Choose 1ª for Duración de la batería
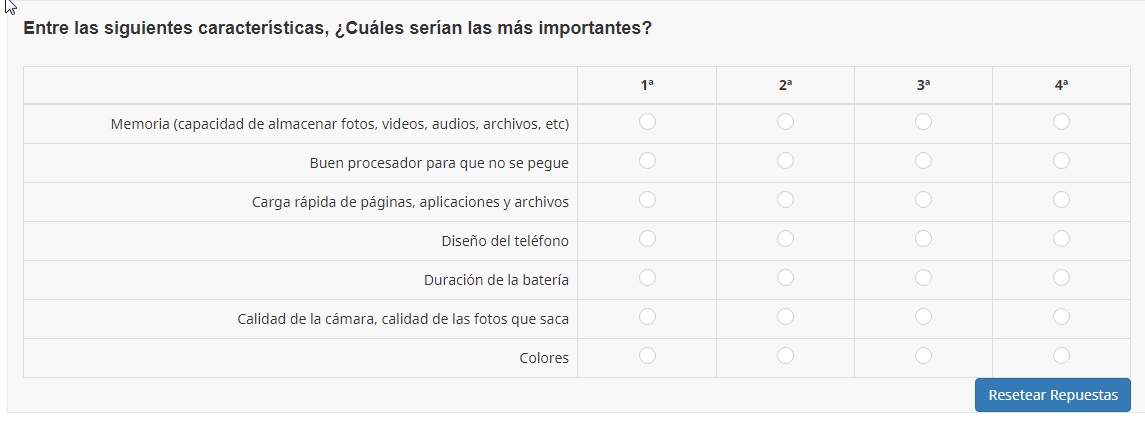This screenshot has width=1145, height=422. [647, 278]
